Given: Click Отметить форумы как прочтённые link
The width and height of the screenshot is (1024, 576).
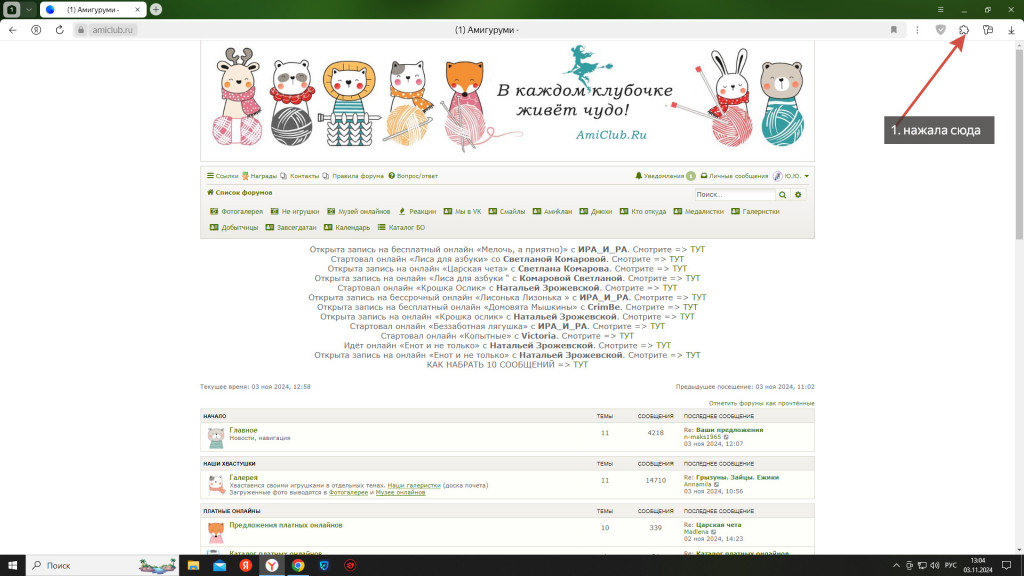Looking at the screenshot, I should pos(761,403).
